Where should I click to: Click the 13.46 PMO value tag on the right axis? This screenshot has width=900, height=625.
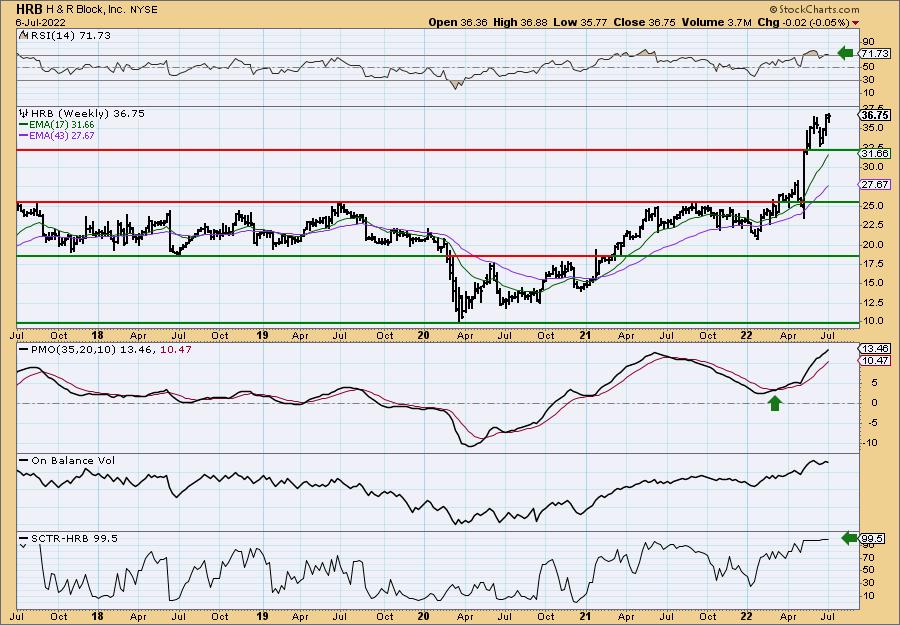click(875, 348)
